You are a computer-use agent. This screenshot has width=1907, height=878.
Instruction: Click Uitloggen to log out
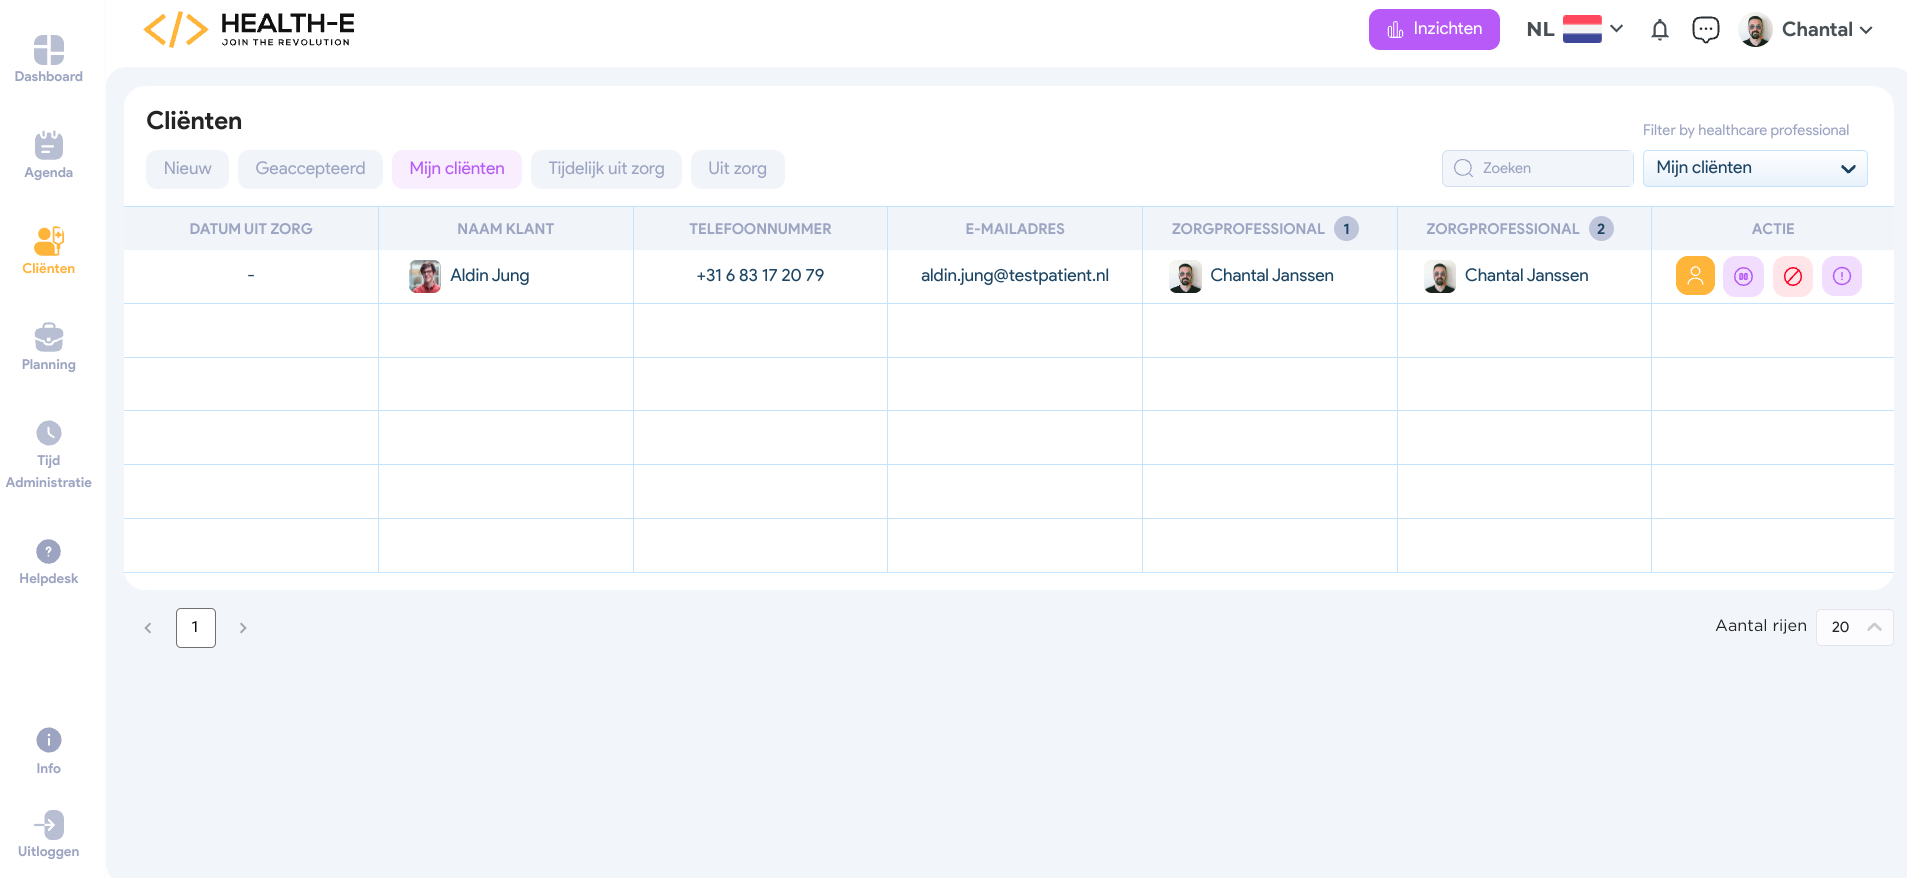click(x=48, y=834)
